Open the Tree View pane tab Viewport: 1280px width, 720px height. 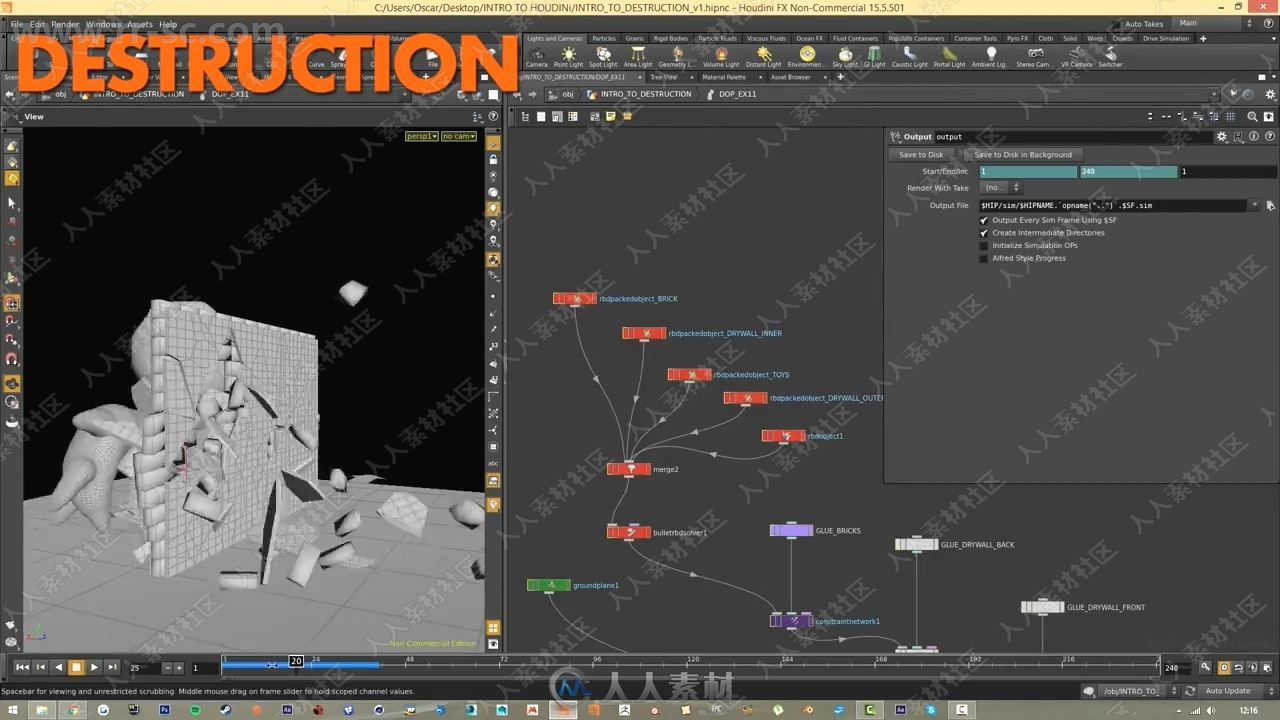coord(663,77)
